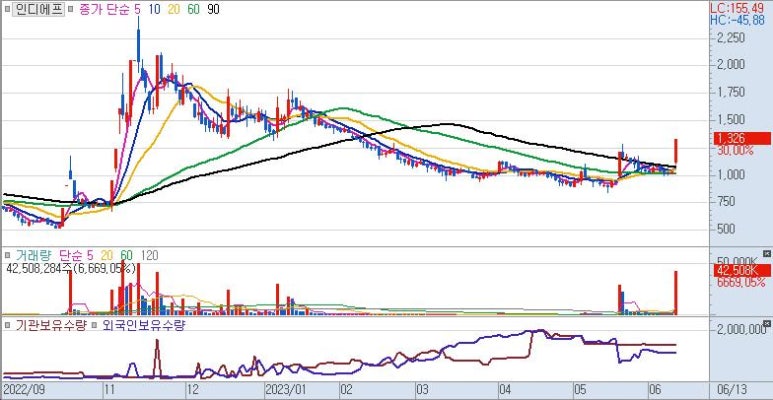This screenshot has height=400, width=773.
Task: Click the 06/13 current date label
Action: [733, 389]
